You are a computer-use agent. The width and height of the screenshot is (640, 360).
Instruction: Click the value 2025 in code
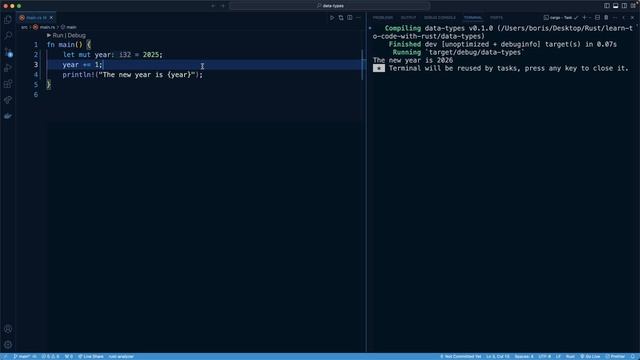151,55
